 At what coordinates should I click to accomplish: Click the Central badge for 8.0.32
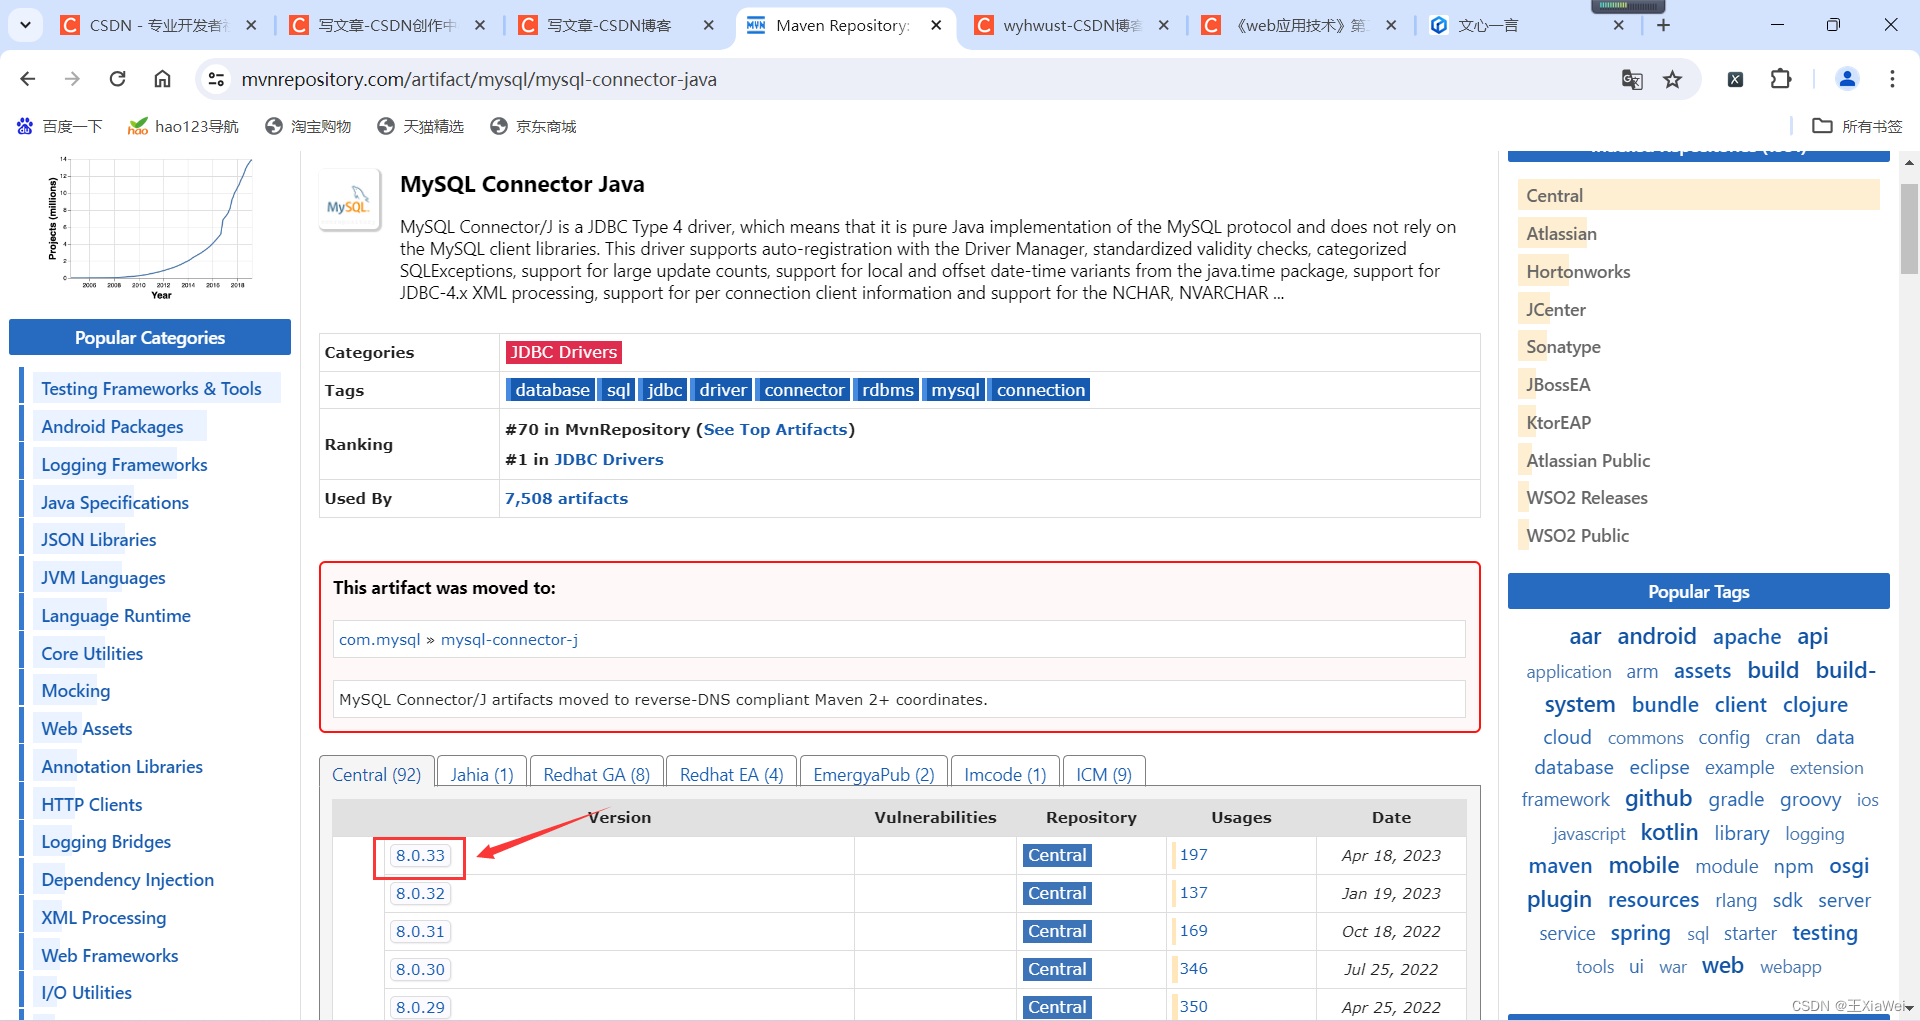coord(1057,893)
